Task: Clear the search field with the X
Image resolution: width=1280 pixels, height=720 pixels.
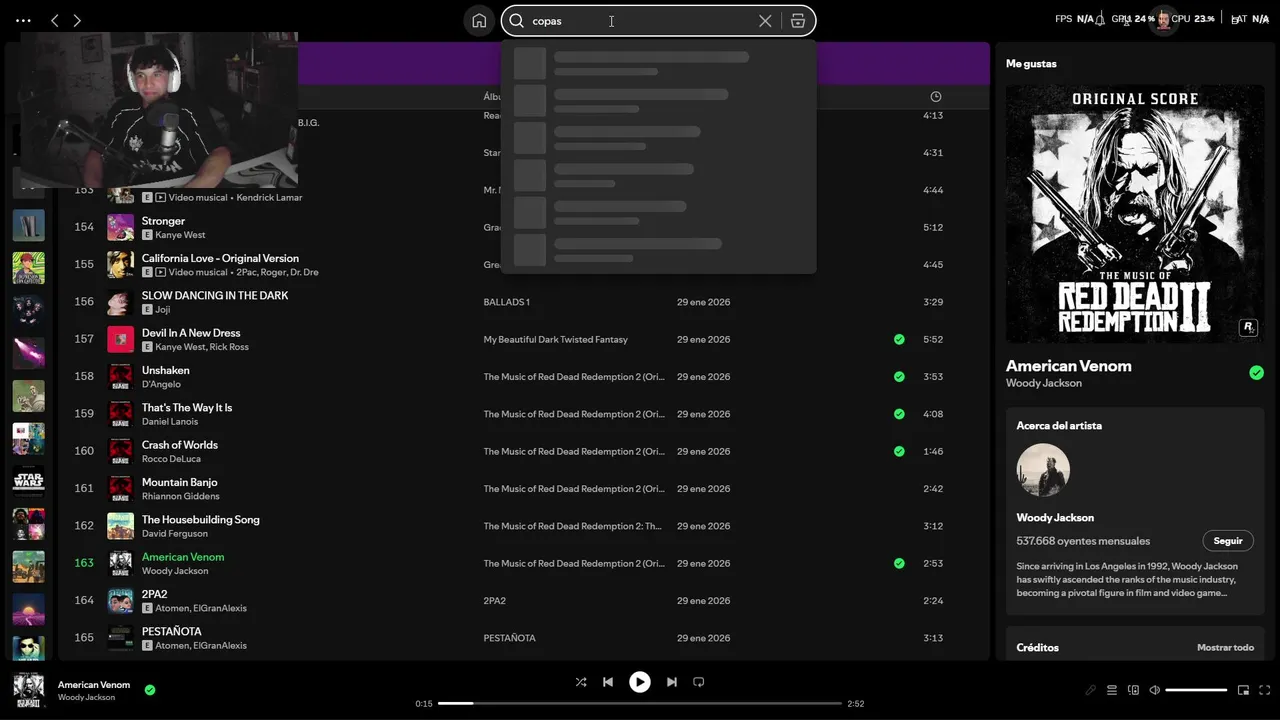Action: point(765,21)
